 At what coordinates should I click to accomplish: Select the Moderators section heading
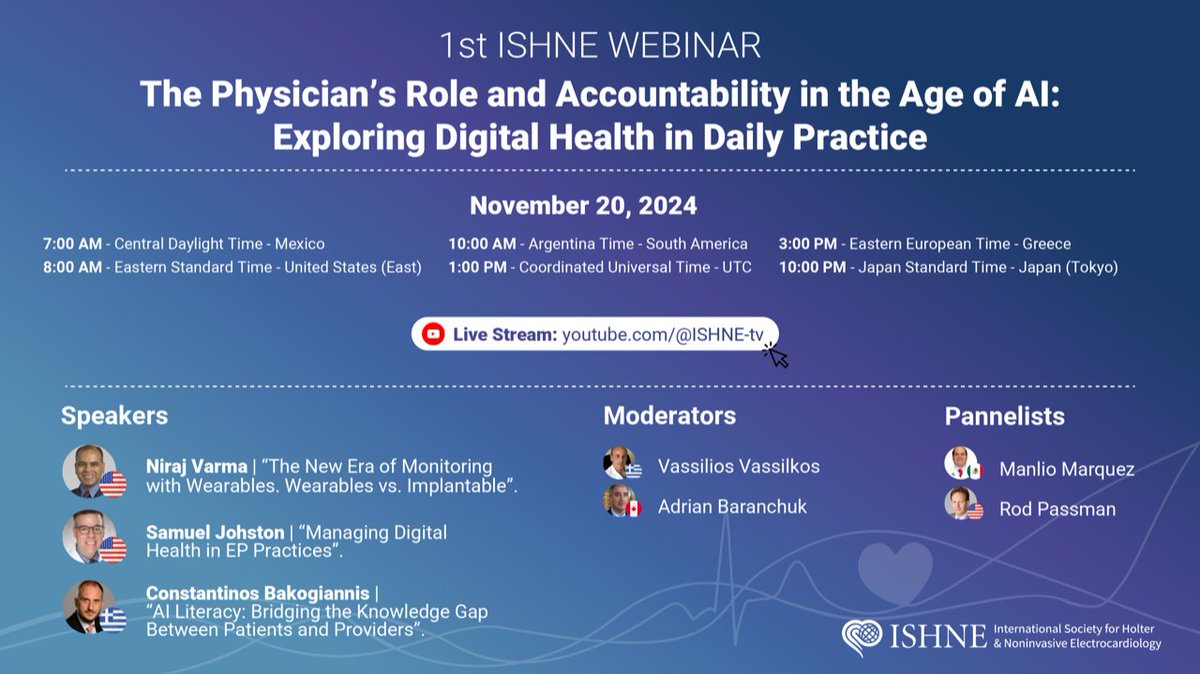671,415
